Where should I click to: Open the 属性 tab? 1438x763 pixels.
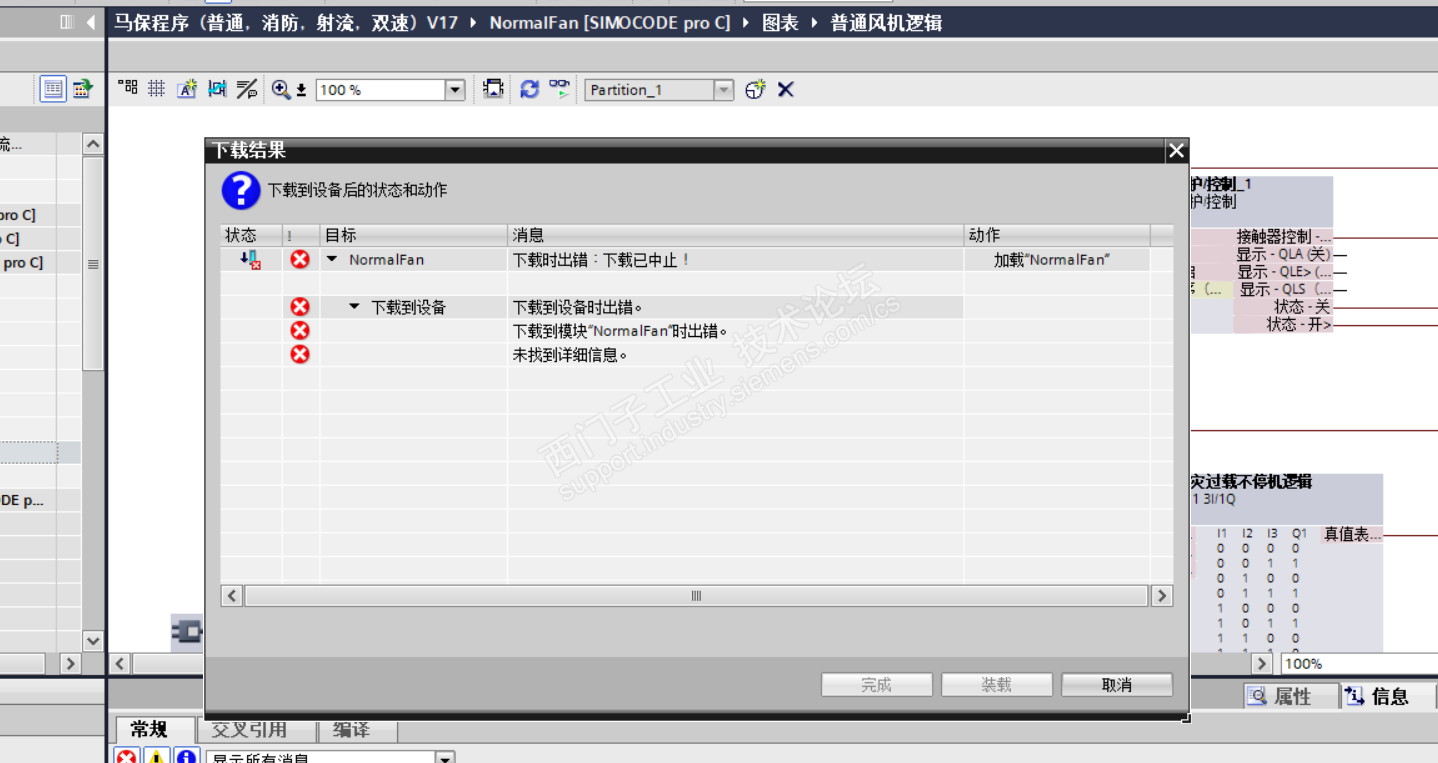tap(1291, 696)
